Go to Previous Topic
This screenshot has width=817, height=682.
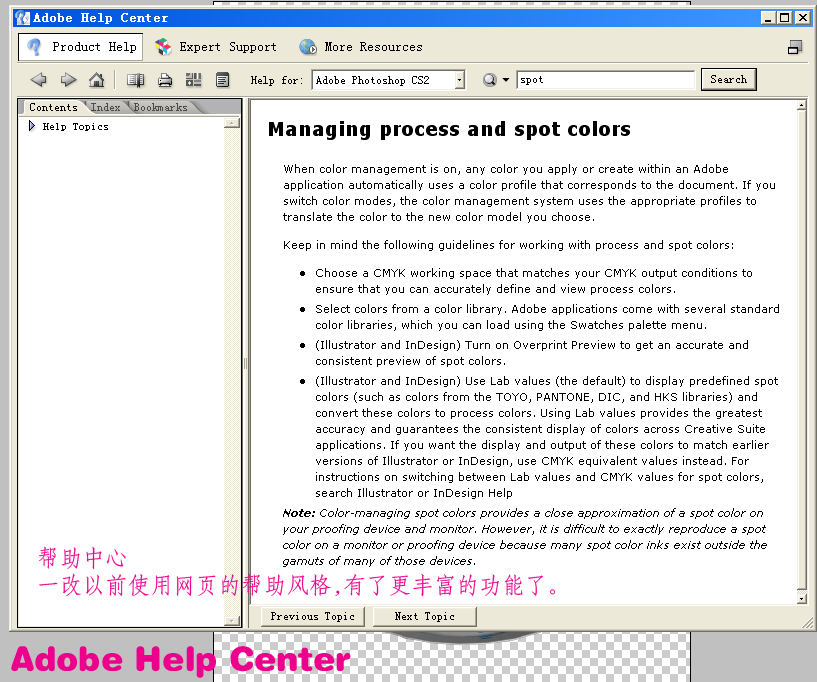[x=313, y=616]
